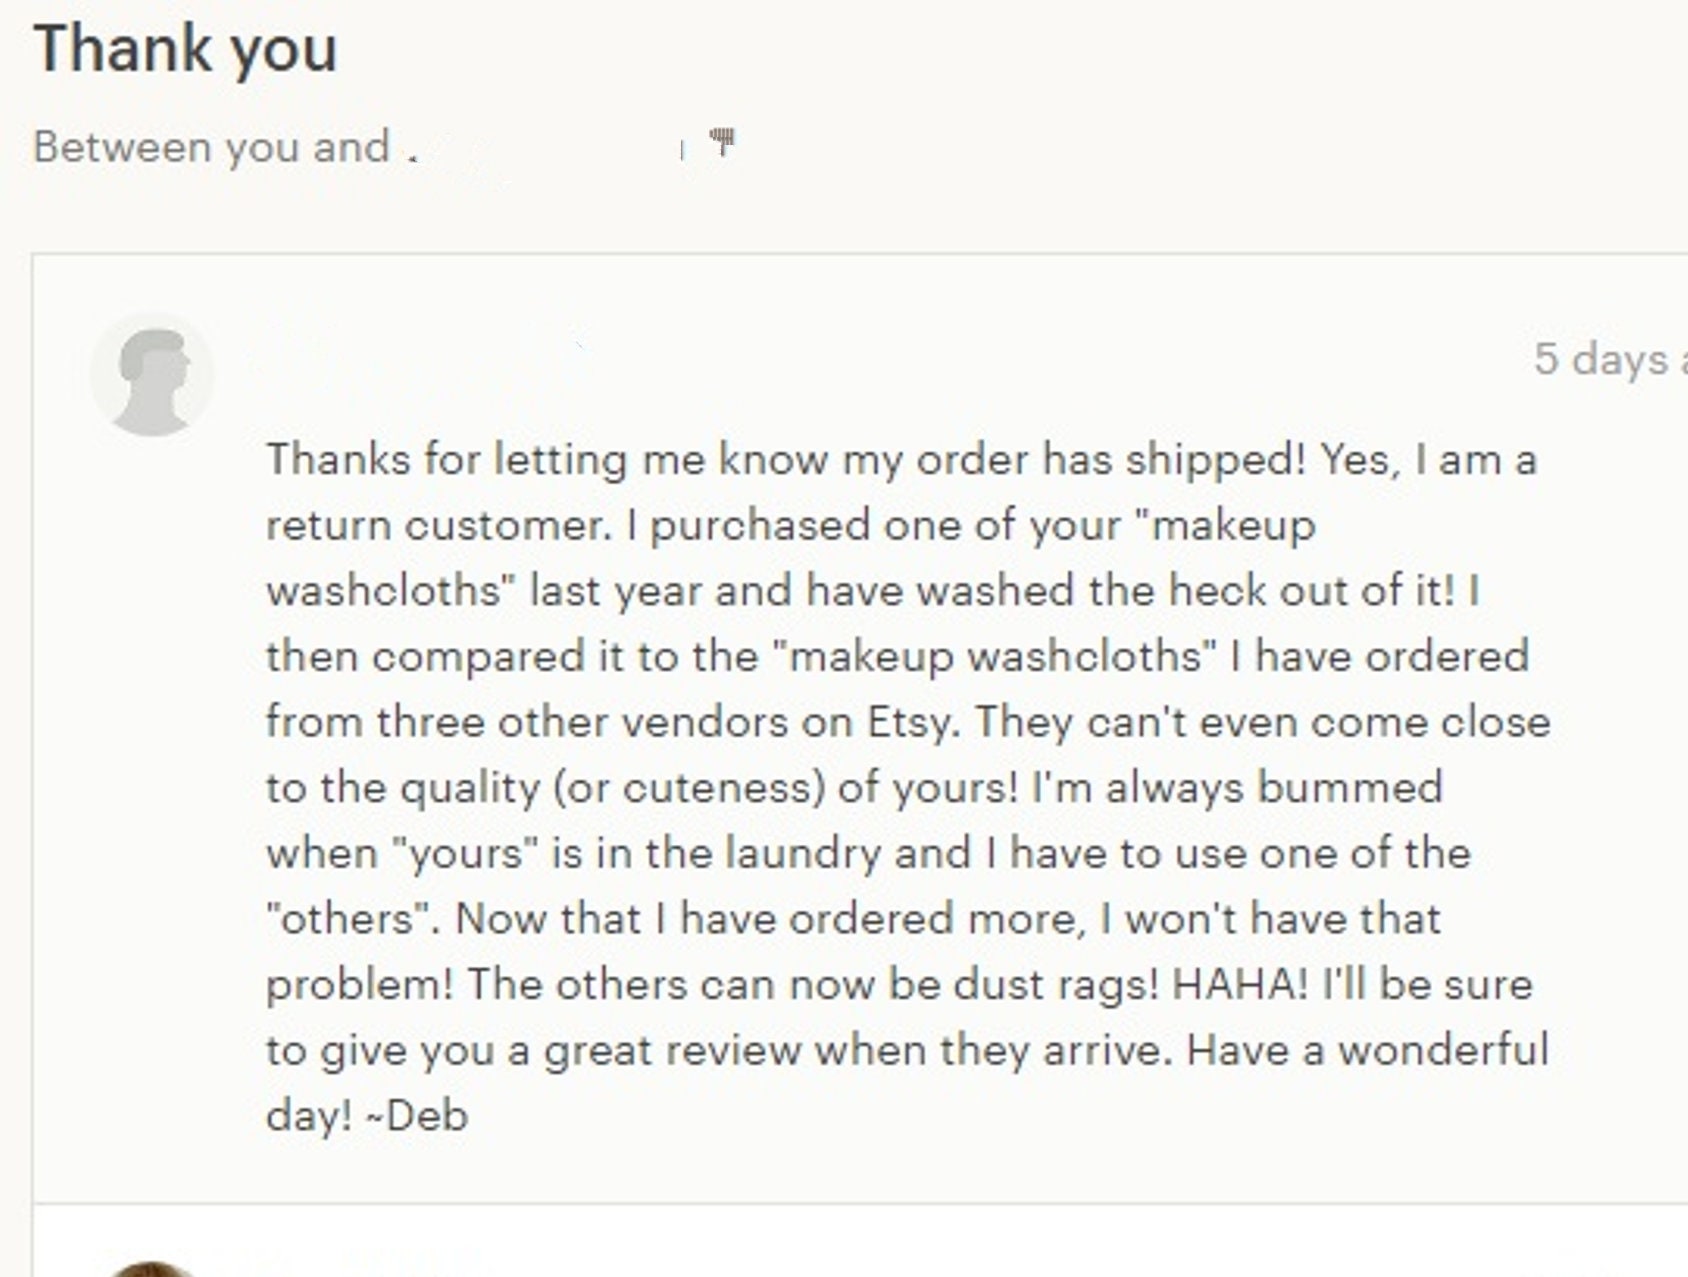This screenshot has width=1688, height=1277.
Task: Click the line mentioning 'quality (or cuteness)'
Action: click(x=855, y=788)
